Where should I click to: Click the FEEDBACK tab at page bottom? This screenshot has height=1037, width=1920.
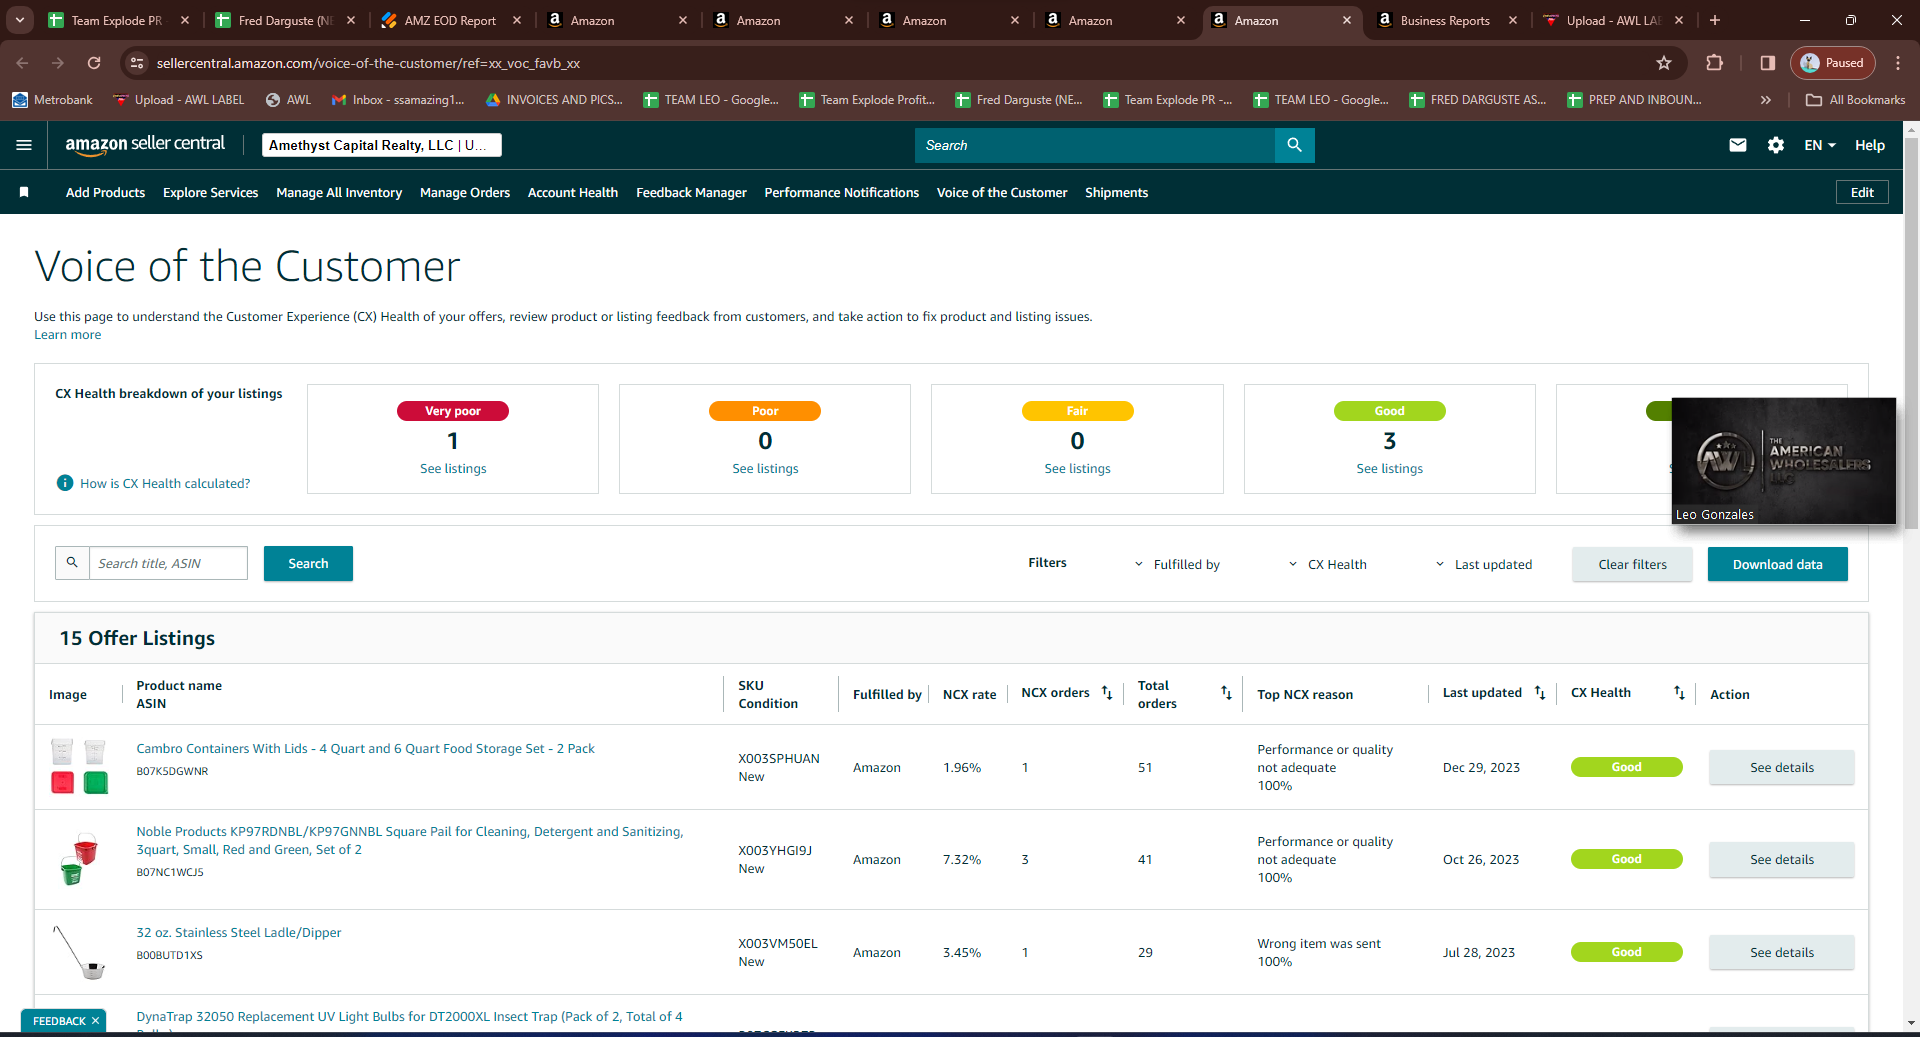(59, 1021)
